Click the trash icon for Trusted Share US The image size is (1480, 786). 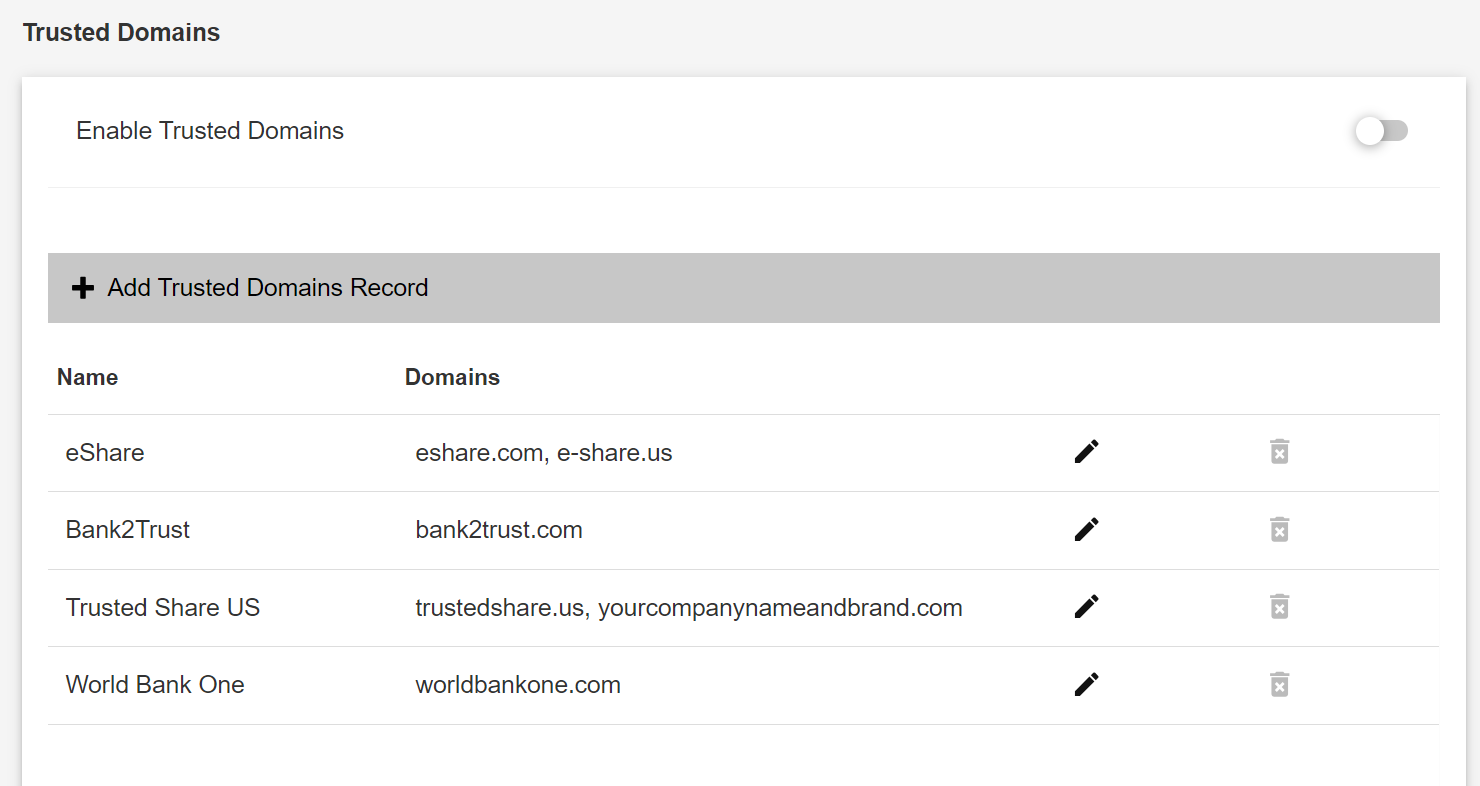[x=1279, y=607]
